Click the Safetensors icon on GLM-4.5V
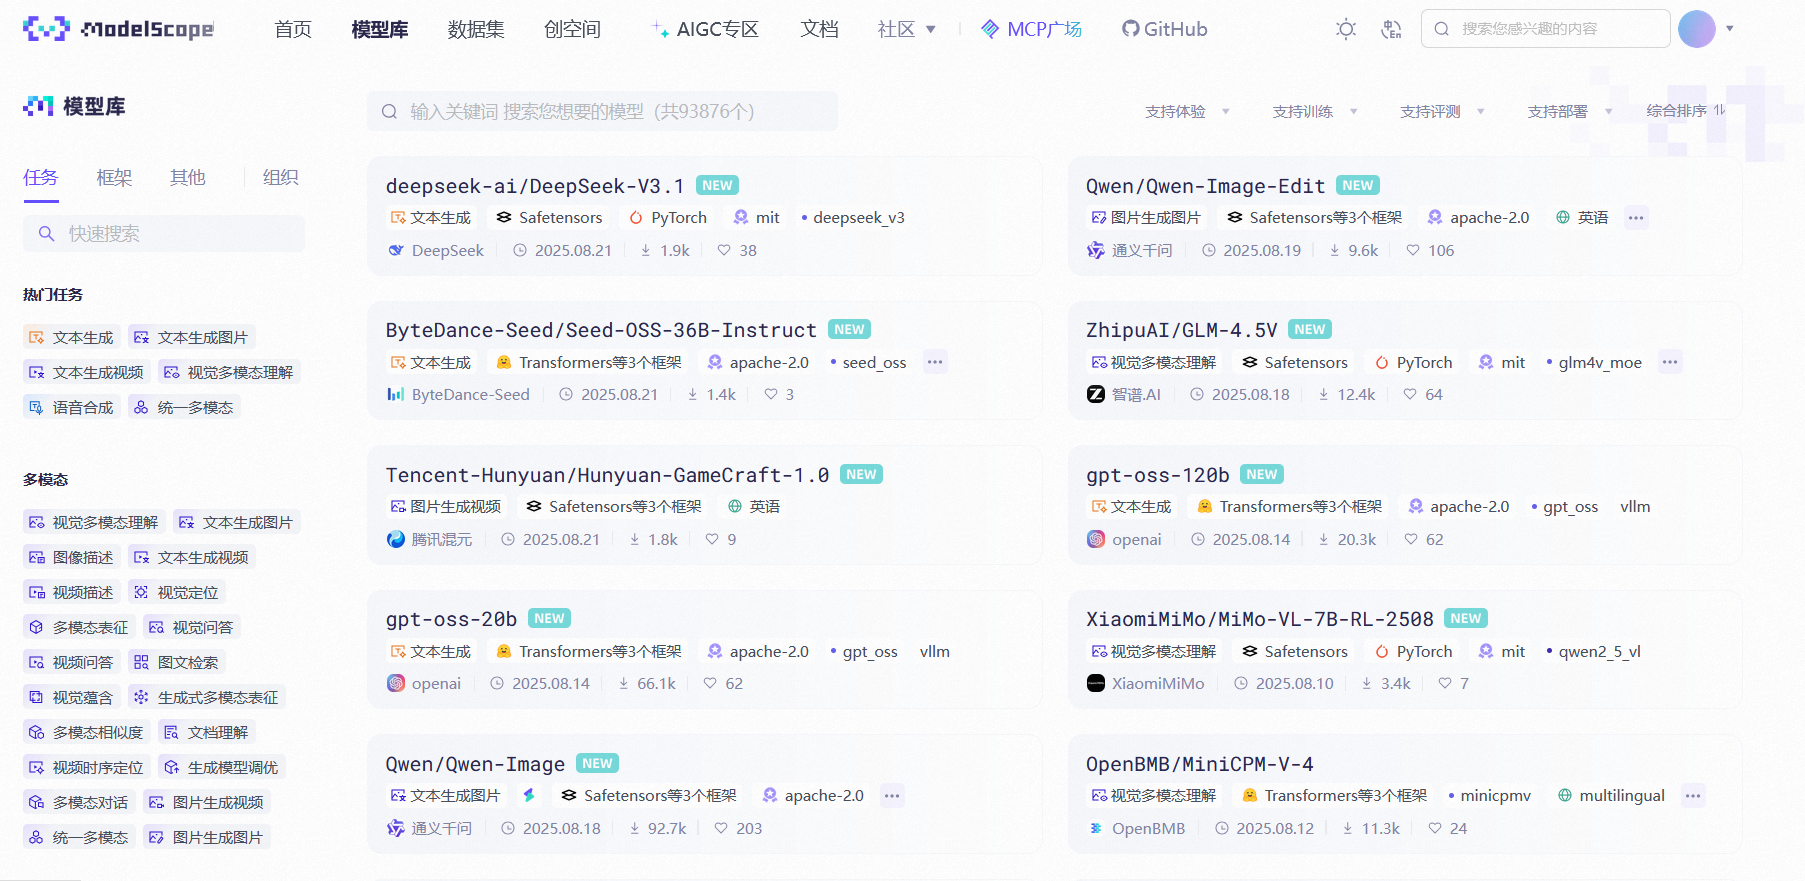 click(1250, 362)
